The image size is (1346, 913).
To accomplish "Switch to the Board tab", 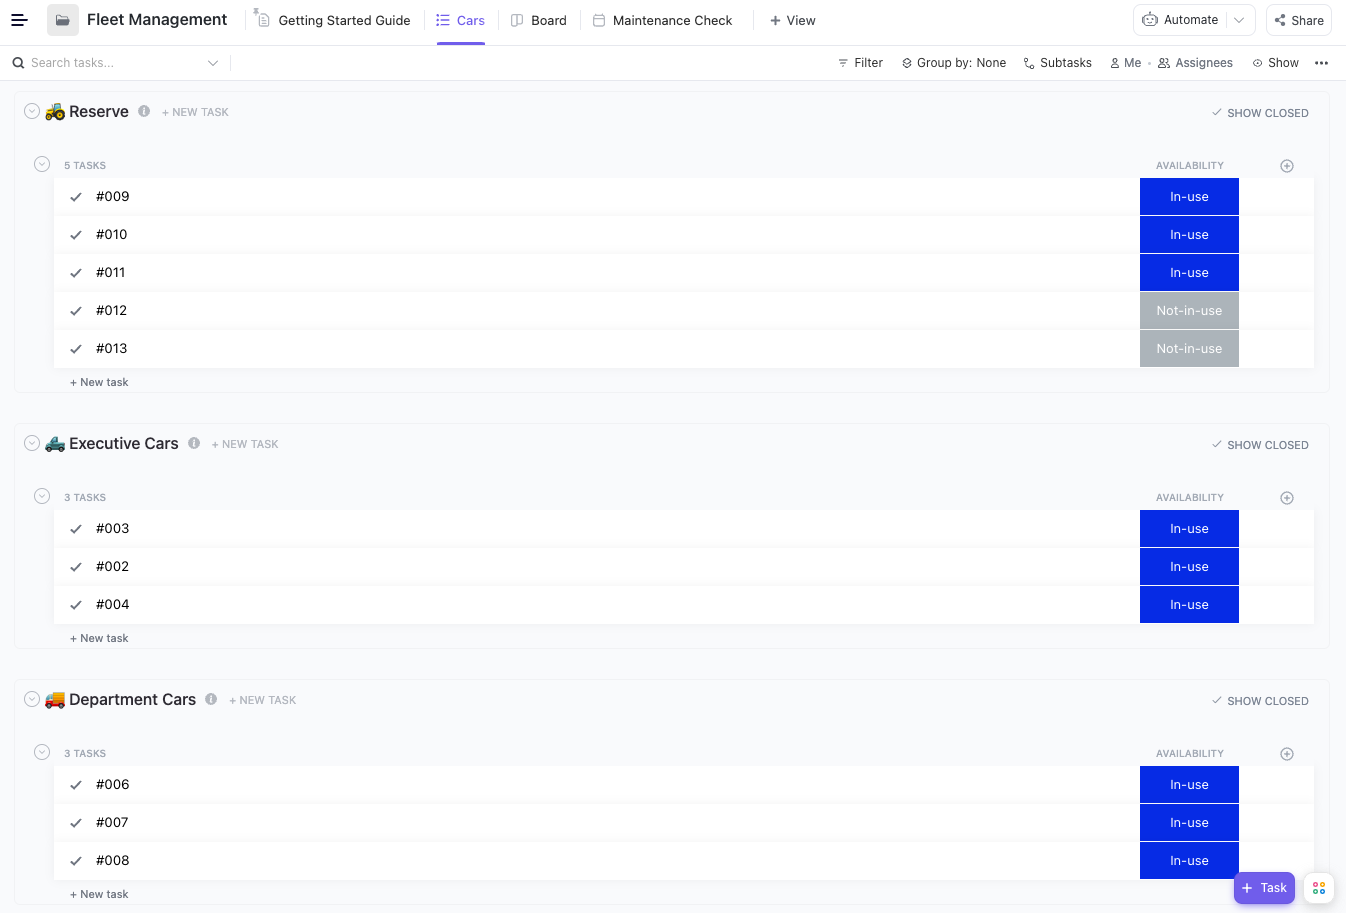I will (x=539, y=20).
